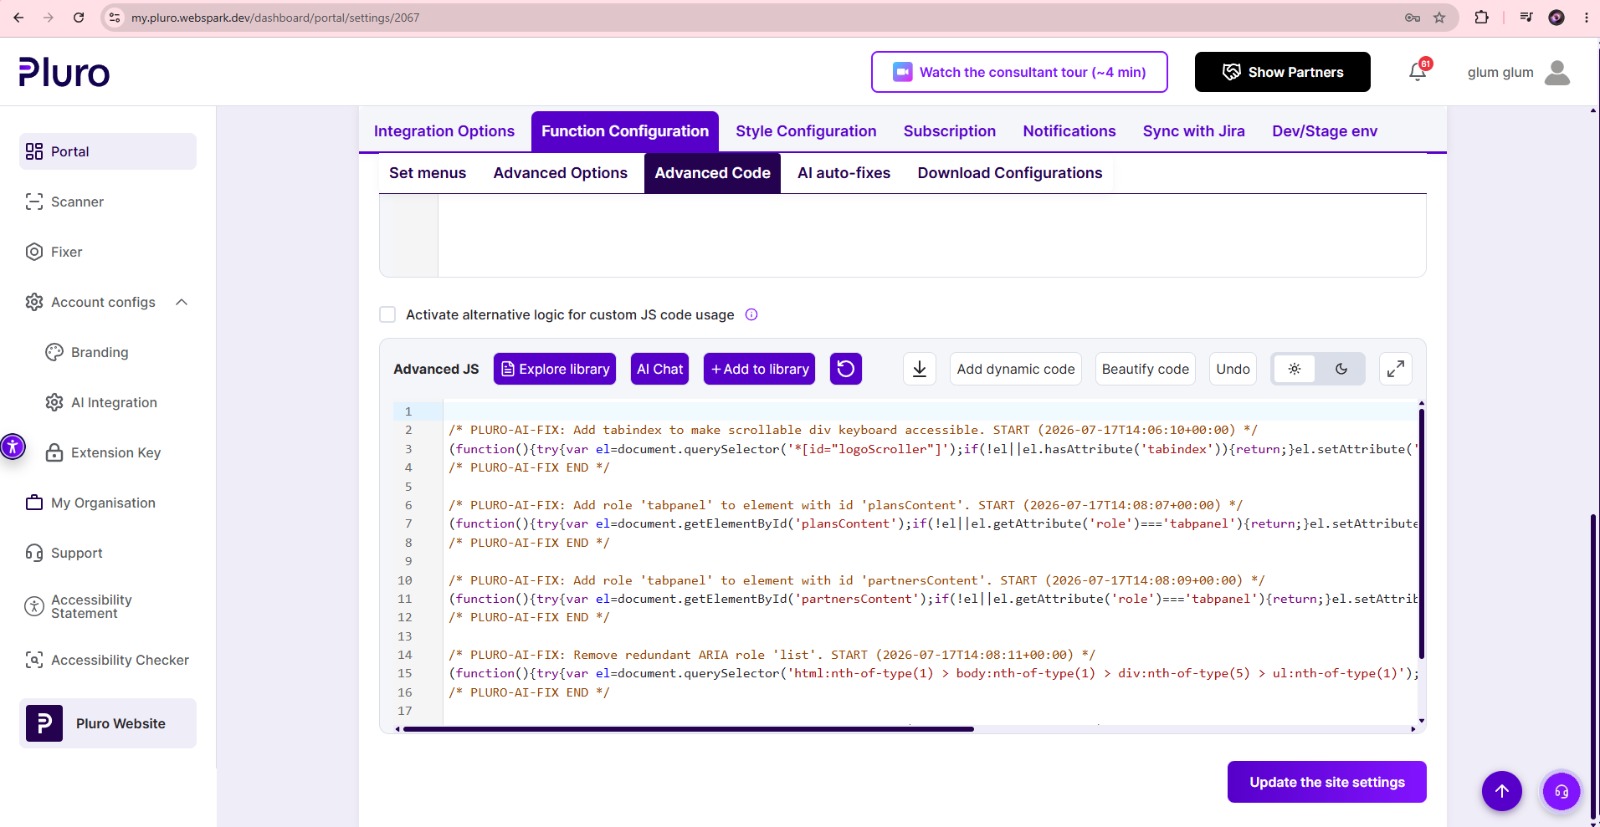Click the Explore library button
Screen dimensions: 1600x827
tap(555, 369)
